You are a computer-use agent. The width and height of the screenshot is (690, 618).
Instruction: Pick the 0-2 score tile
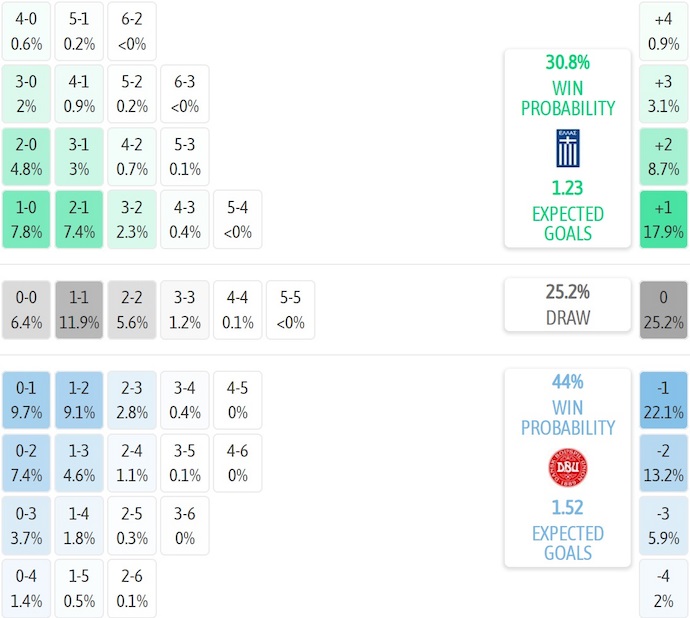click(x=26, y=463)
